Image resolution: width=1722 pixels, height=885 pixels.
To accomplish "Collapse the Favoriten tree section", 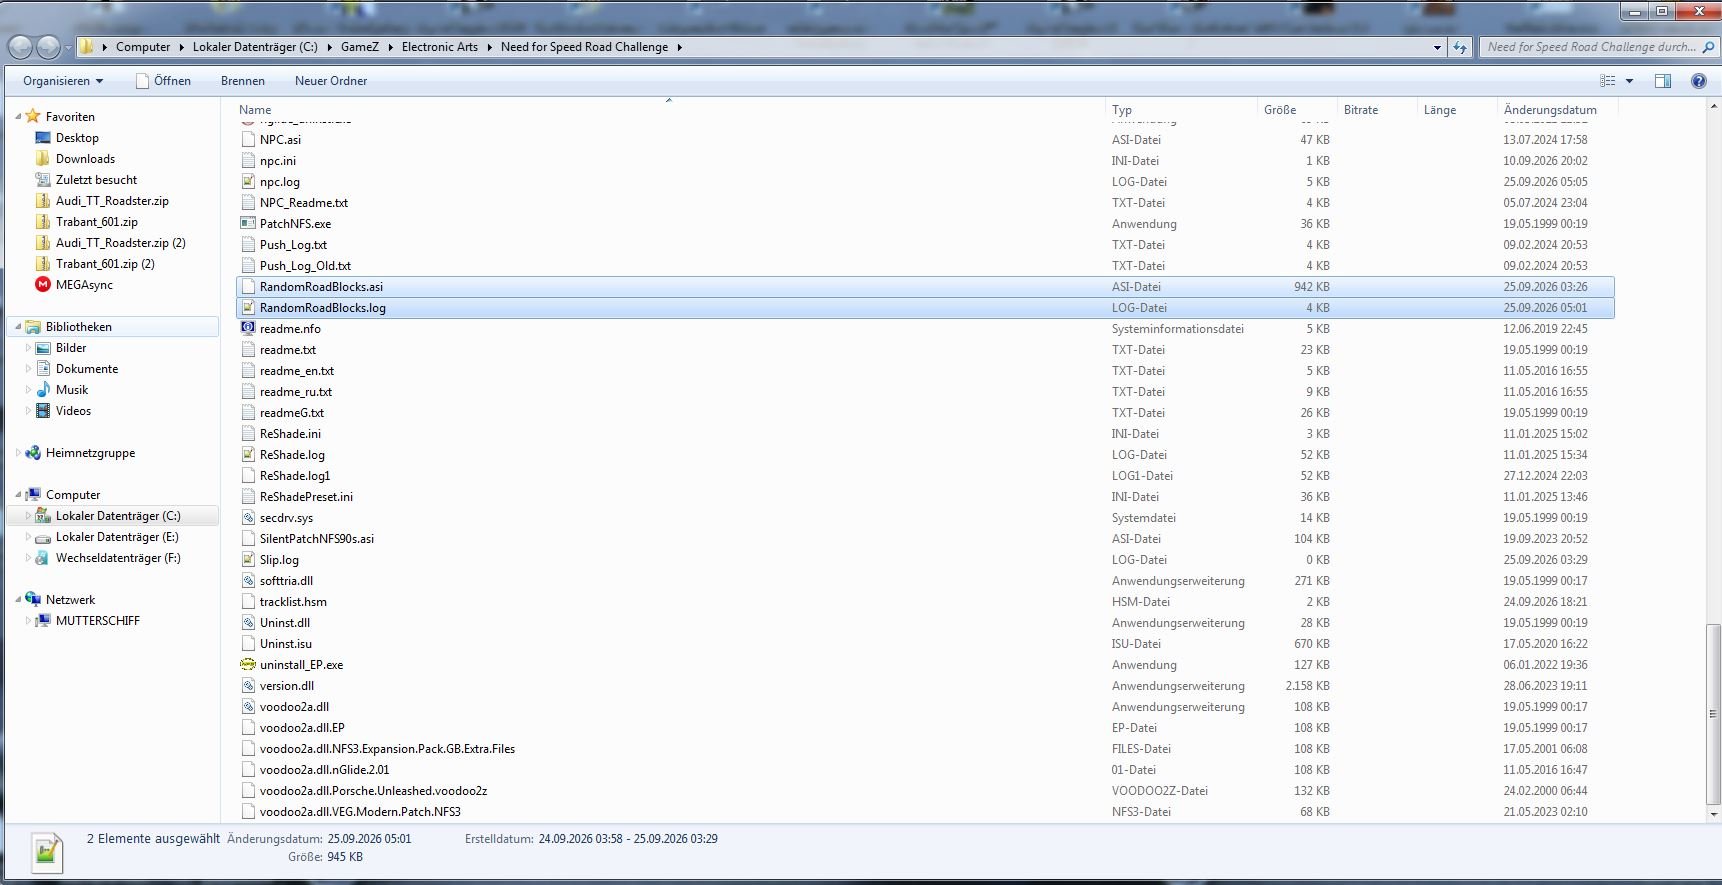I will pyautogui.click(x=18, y=117).
